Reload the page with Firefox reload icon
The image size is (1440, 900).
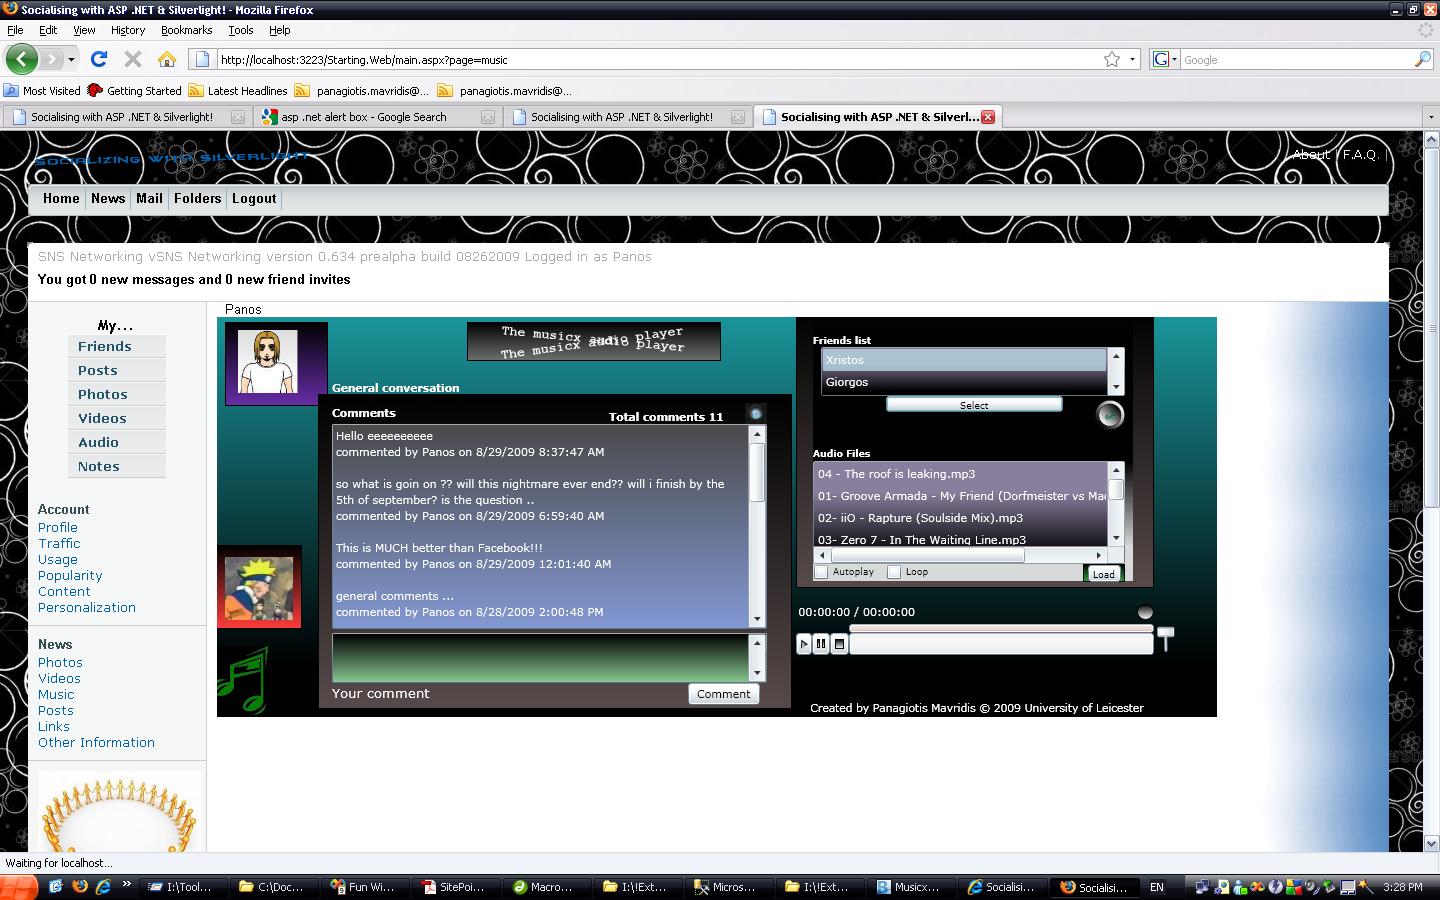click(98, 59)
